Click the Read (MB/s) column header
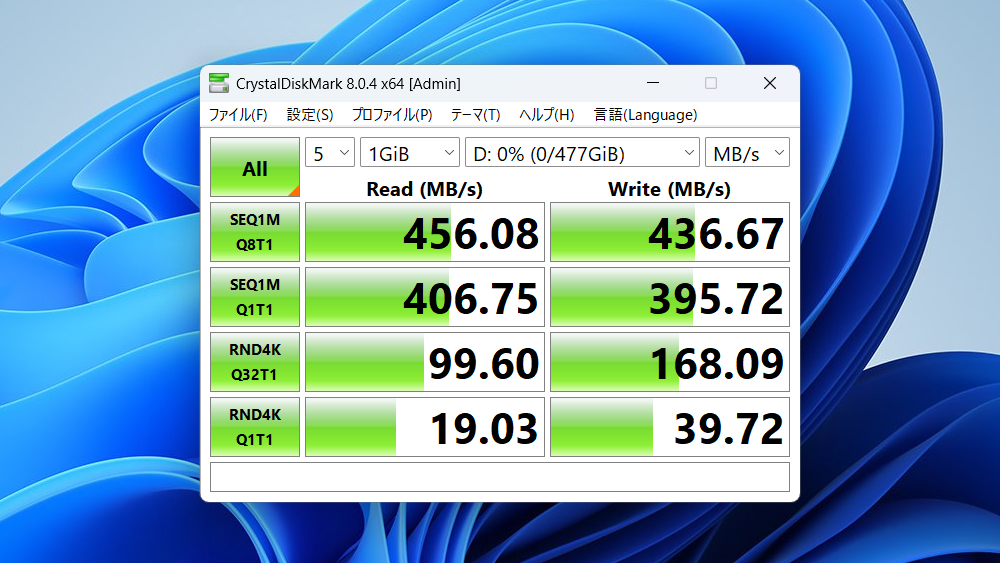1000x563 pixels. pyautogui.click(x=424, y=189)
